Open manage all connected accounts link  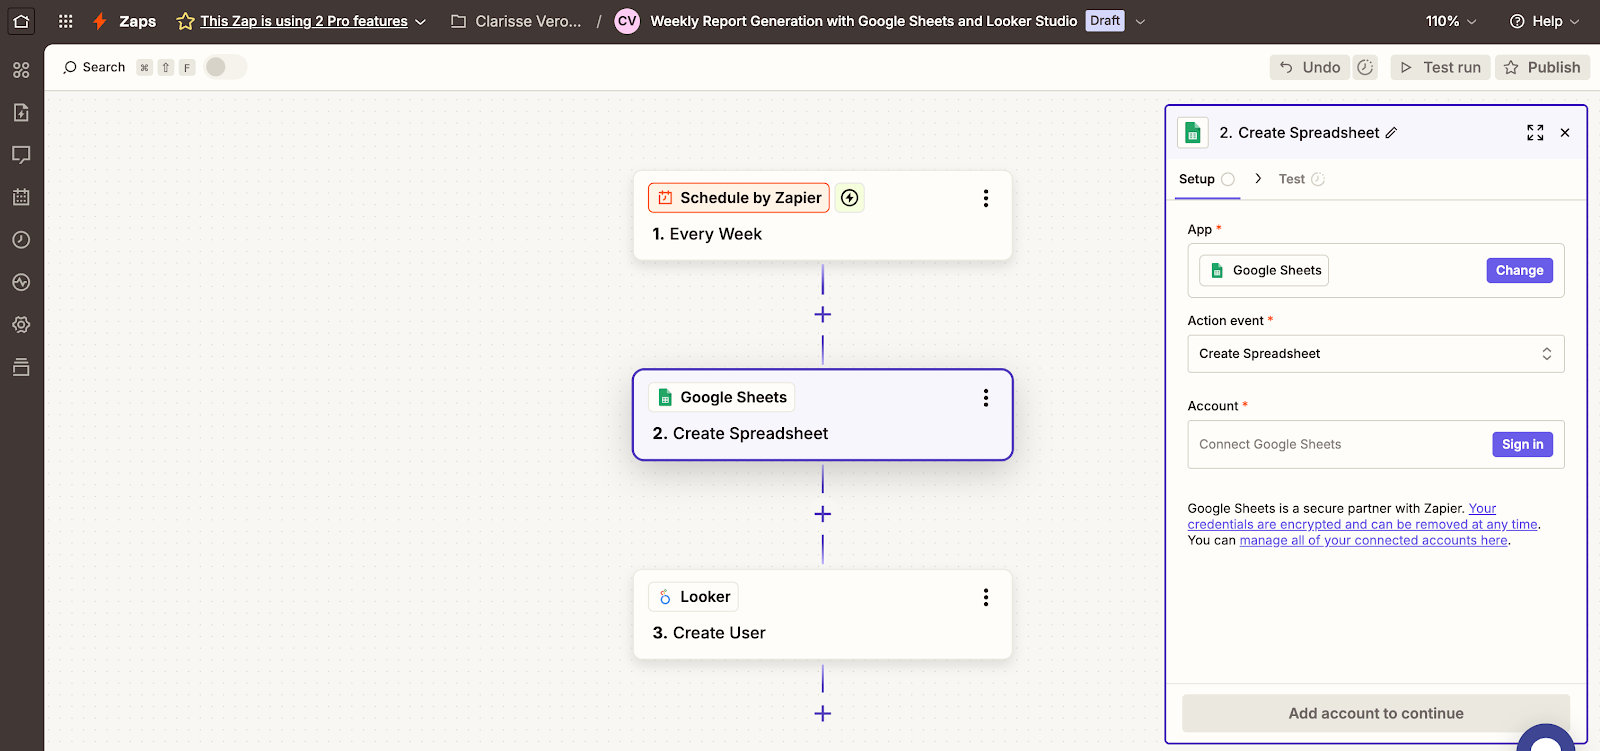(1373, 540)
